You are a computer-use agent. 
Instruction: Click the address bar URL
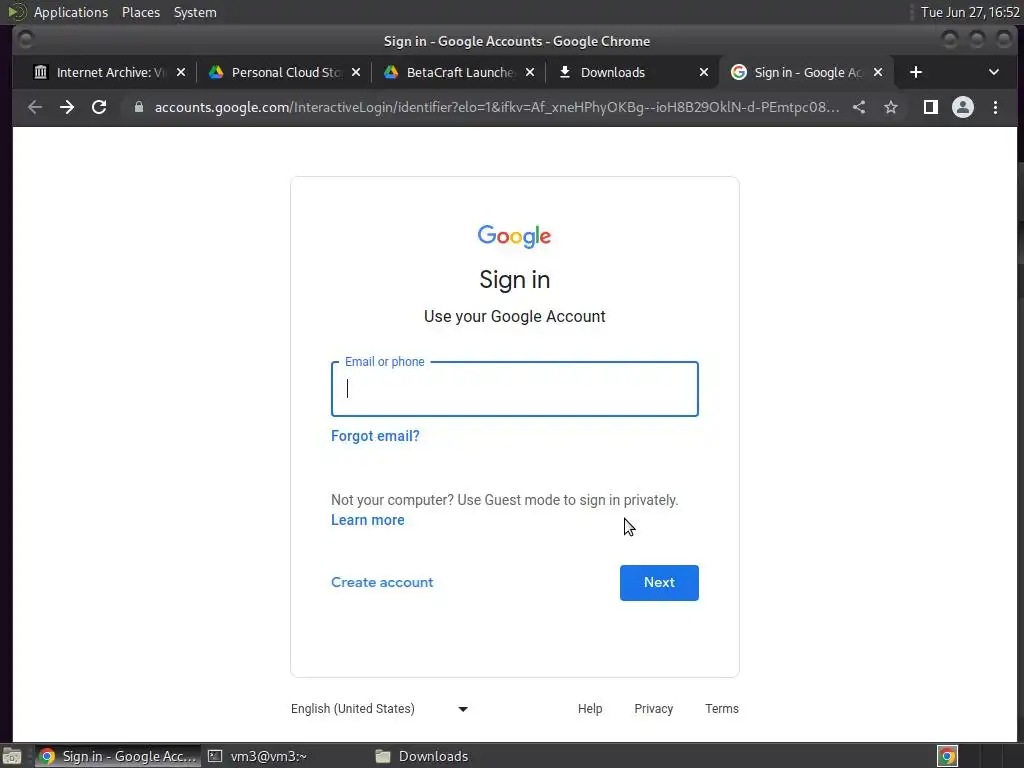click(496, 107)
